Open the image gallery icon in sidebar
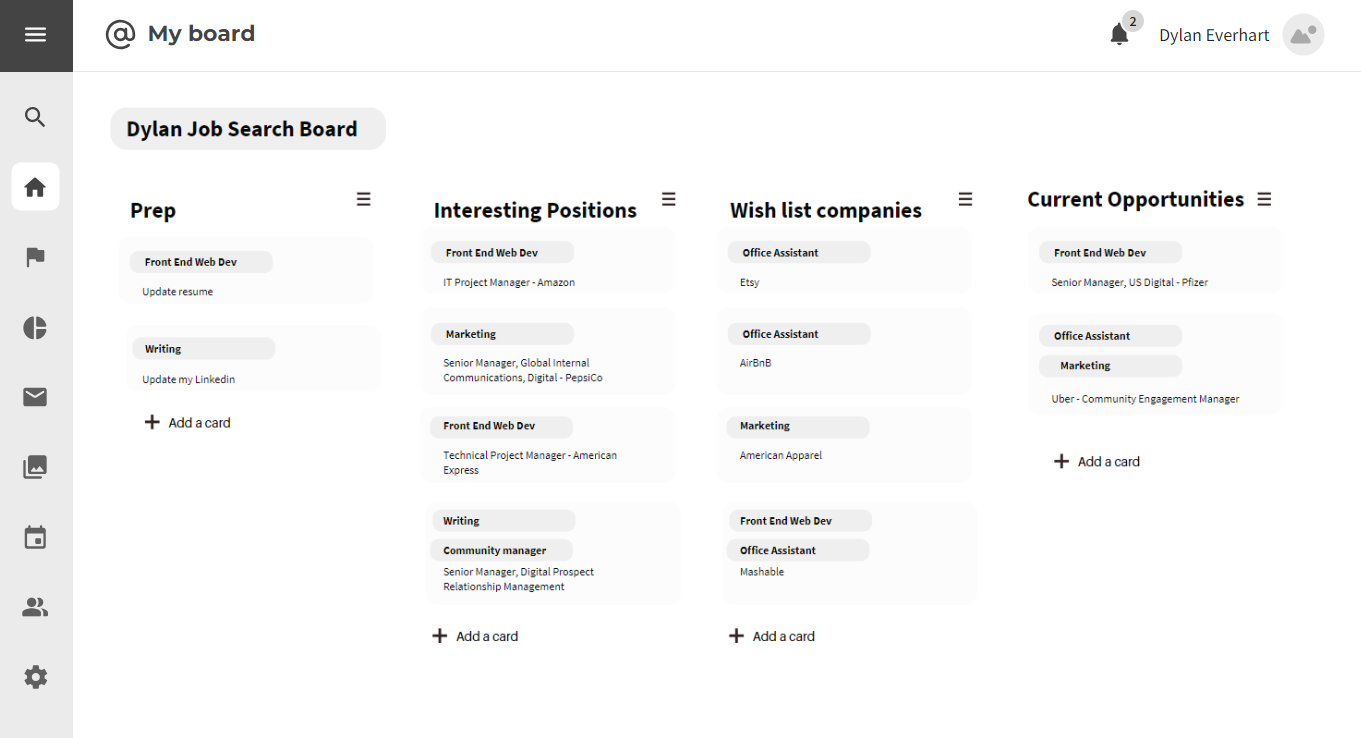This screenshot has height=738, width=1361. [x=35, y=467]
